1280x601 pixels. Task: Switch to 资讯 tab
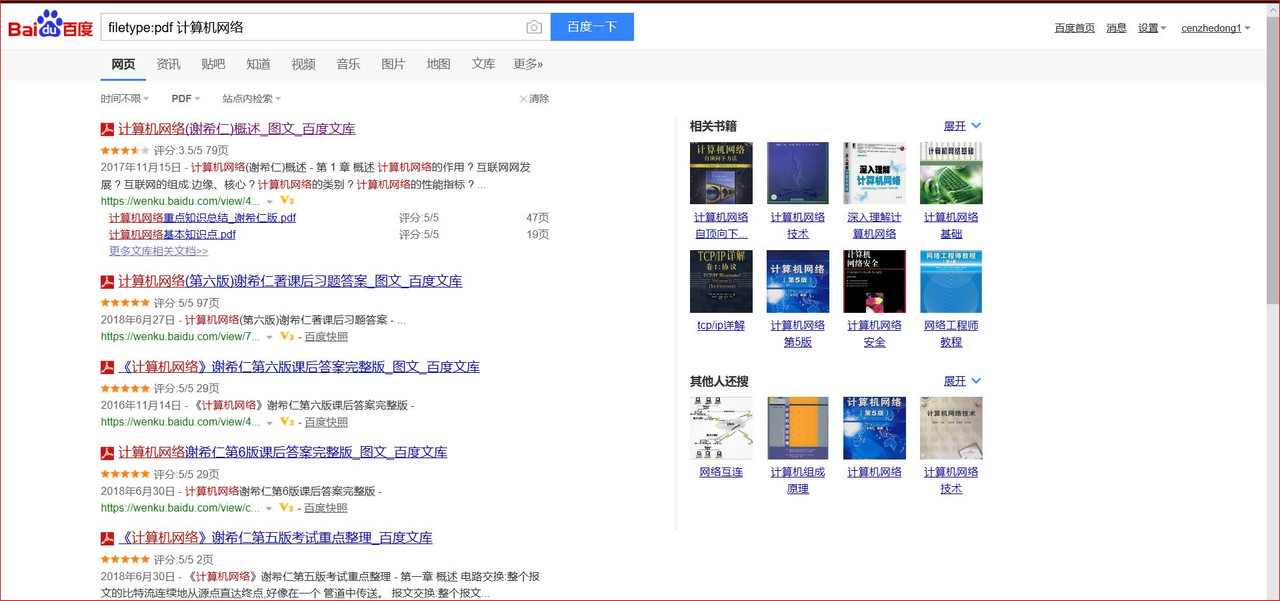tap(168, 64)
